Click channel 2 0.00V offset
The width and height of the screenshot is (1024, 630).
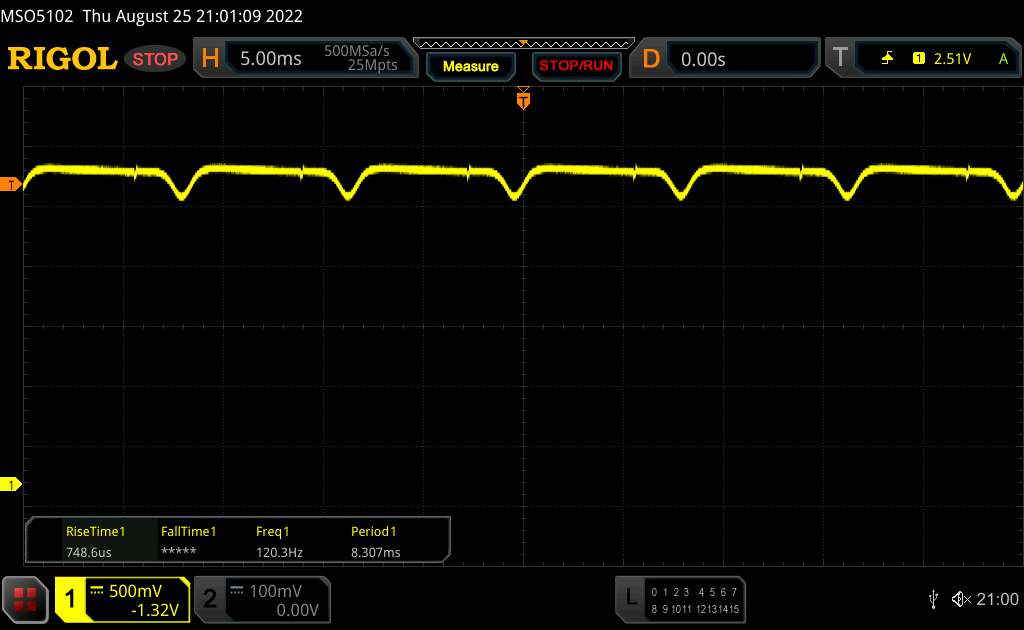pos(297,610)
